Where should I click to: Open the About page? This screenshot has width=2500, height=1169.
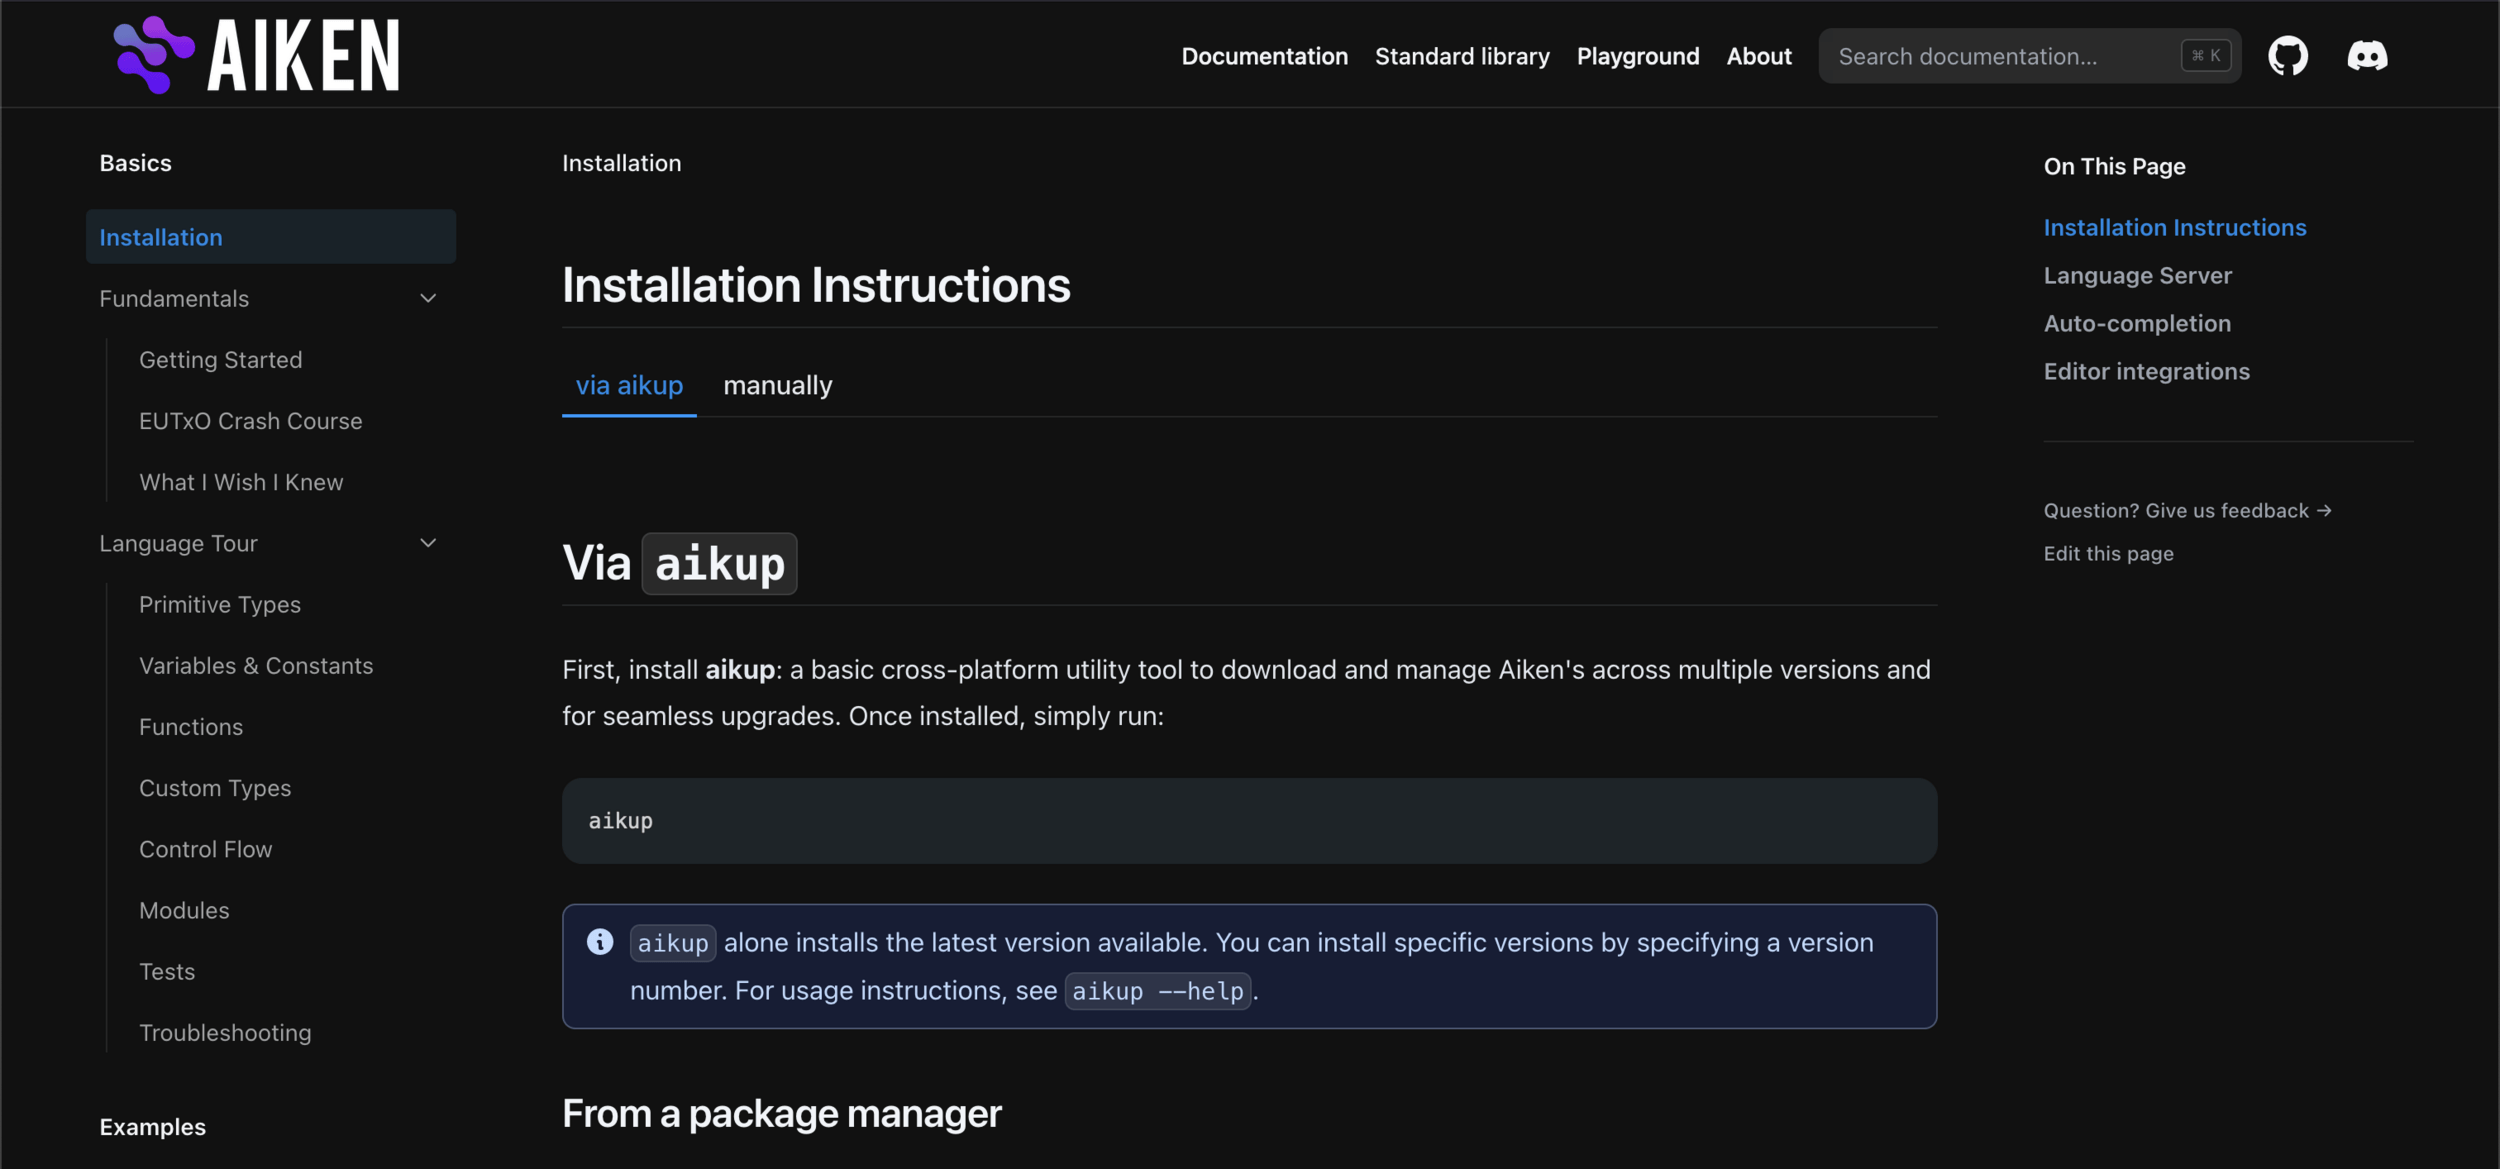coord(1758,56)
